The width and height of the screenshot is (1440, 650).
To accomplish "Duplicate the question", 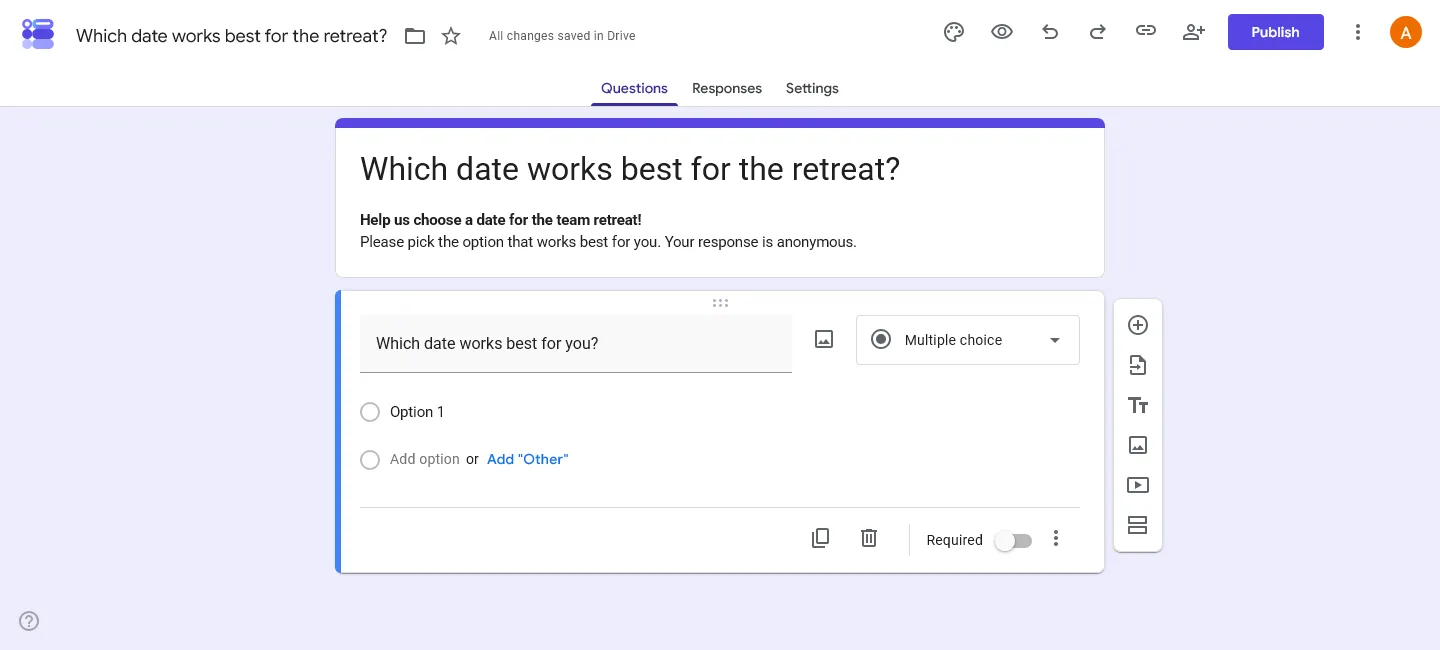I will [x=820, y=538].
